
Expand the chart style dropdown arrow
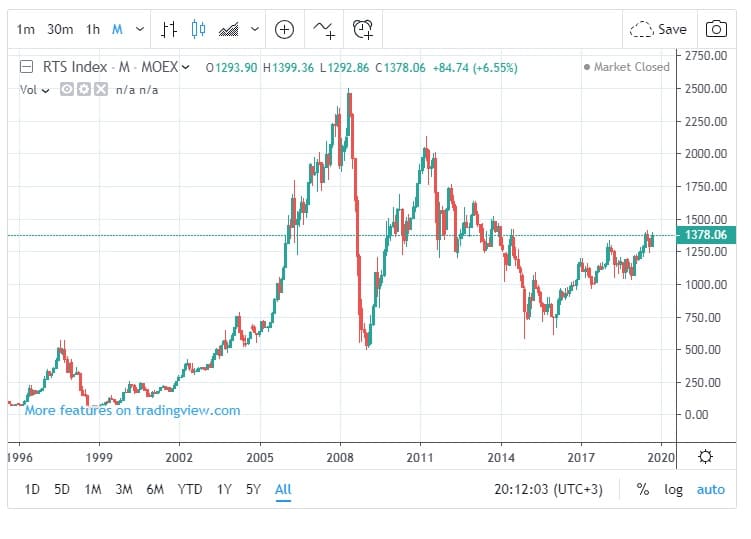pyautogui.click(x=255, y=29)
